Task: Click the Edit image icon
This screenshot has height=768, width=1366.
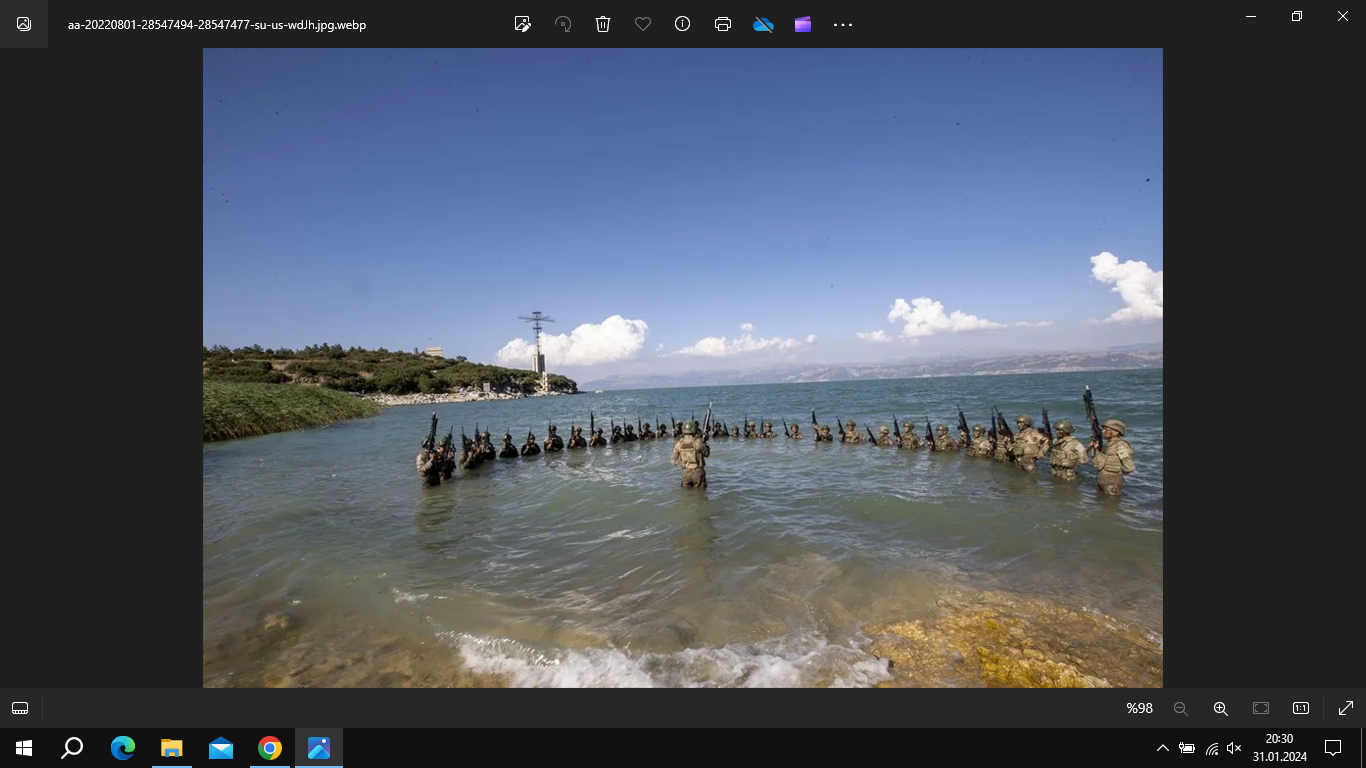Action: click(523, 24)
